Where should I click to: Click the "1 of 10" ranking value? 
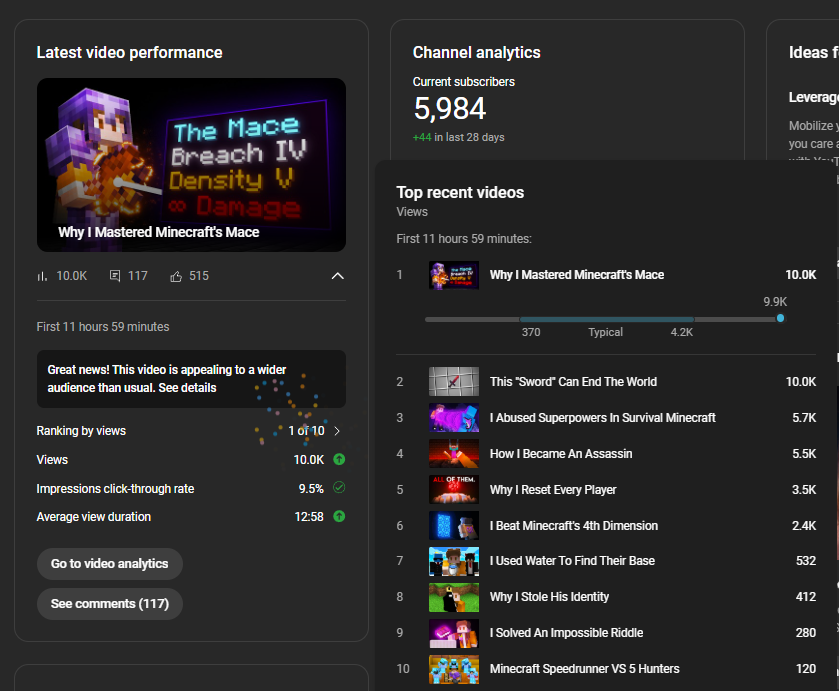307,431
